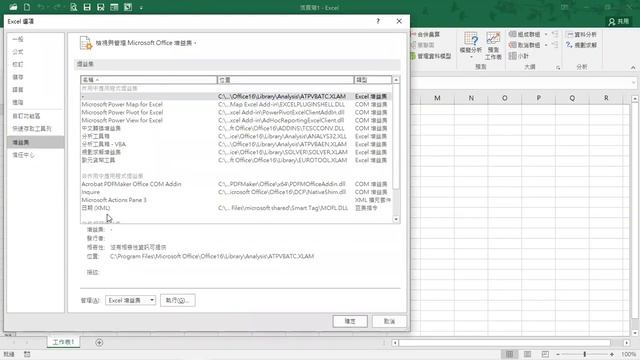Select Microsoft Actions Pane 3 row

(x=236, y=200)
